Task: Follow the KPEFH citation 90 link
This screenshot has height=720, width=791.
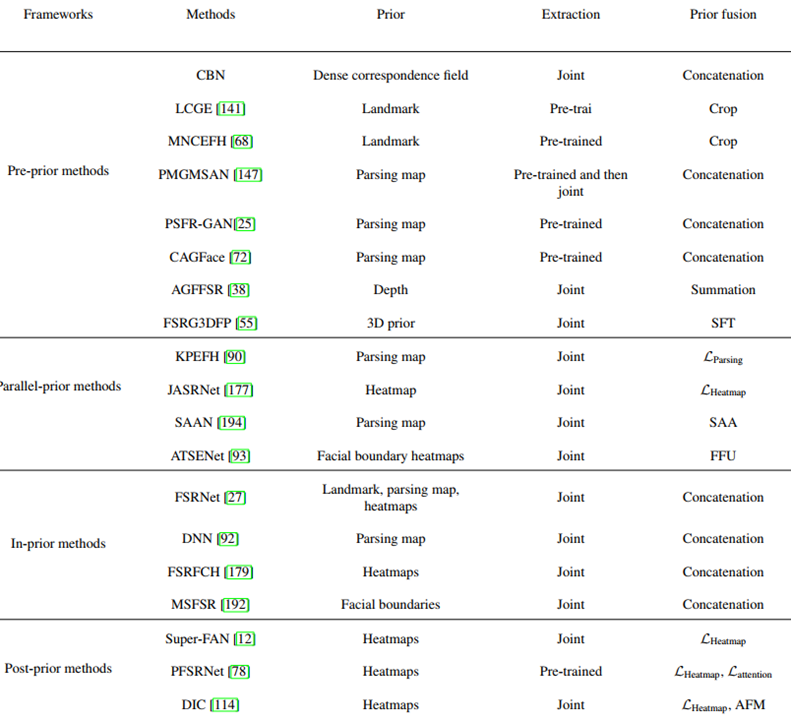Action: tap(236, 357)
